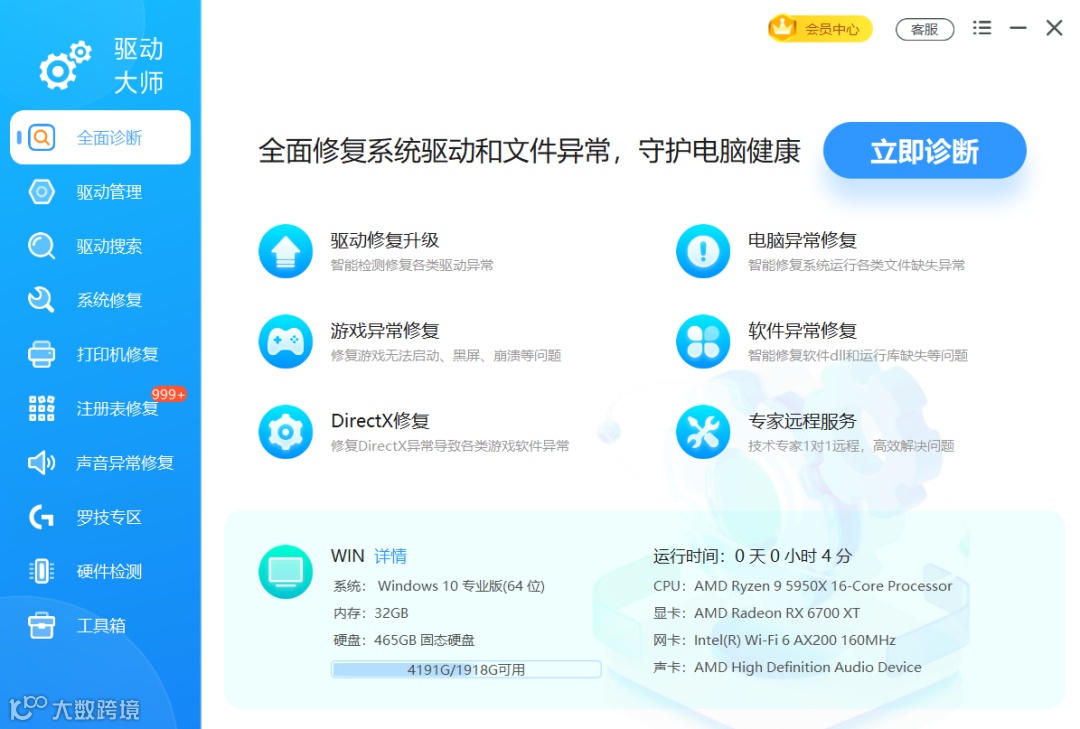The image size is (1080, 729).
Task: Open the 全面诊断 magnifier icon
Action: (41, 138)
